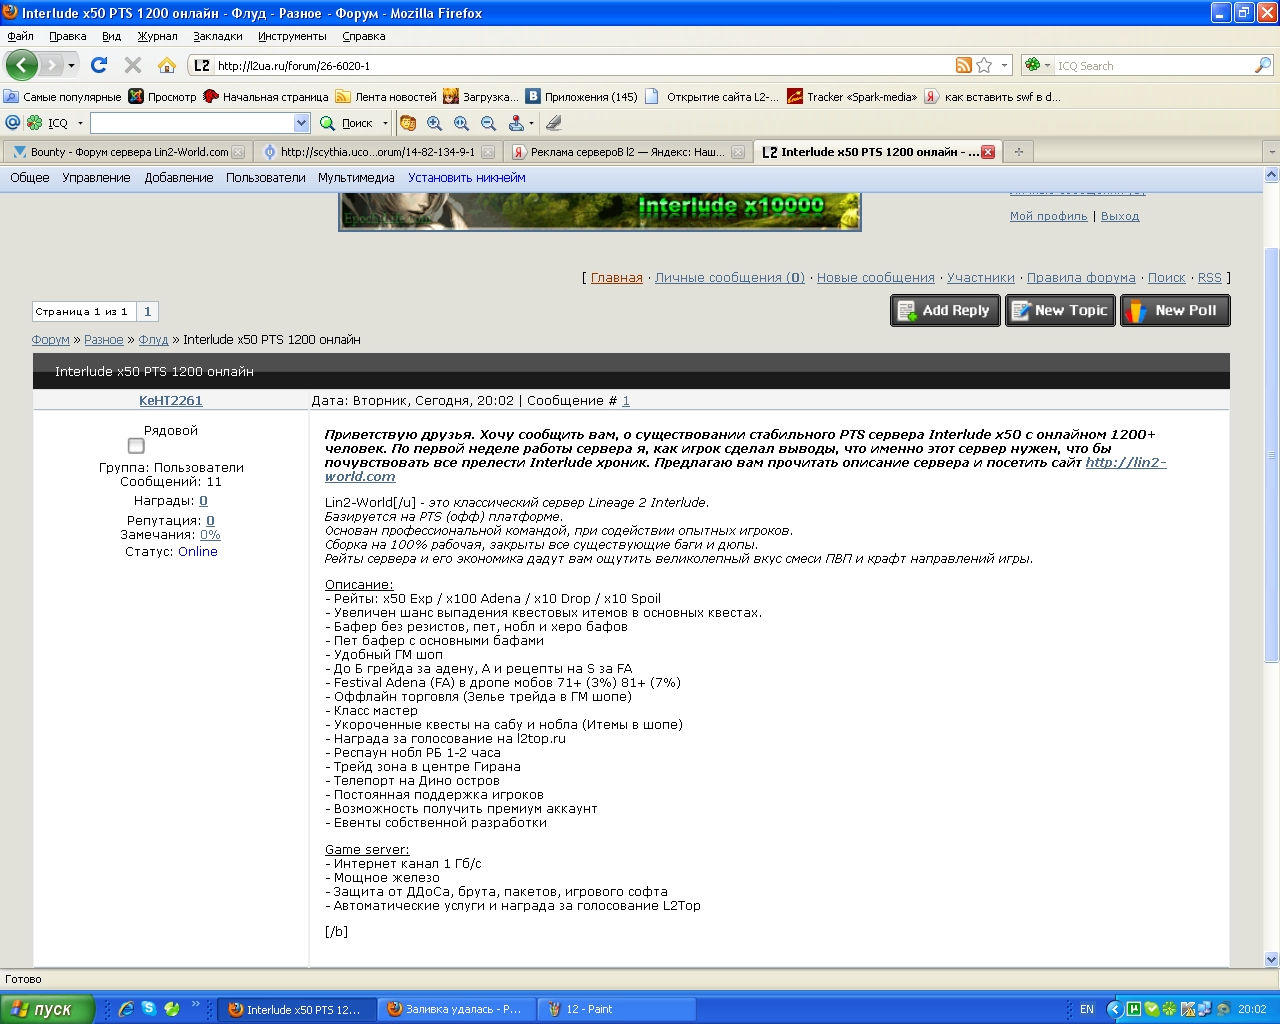Viewport: 1280px width, 1024px height.
Task: Open the Приложения (145) bookmark
Action: [x=582, y=97]
